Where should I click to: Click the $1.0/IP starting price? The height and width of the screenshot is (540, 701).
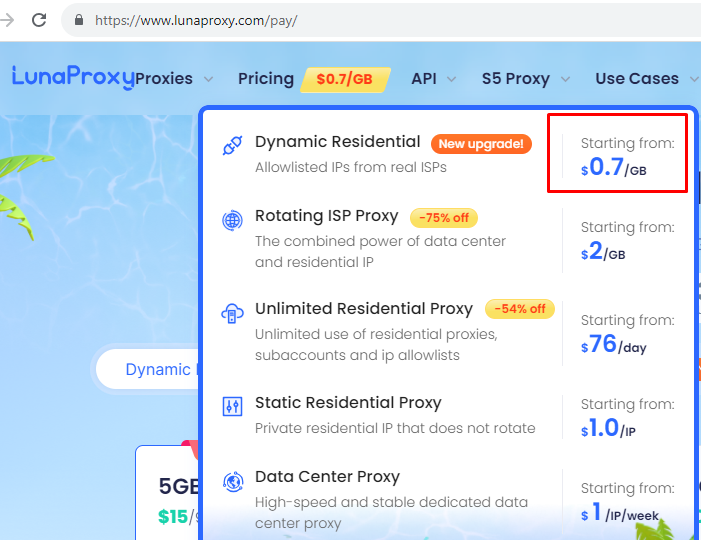[x=608, y=428]
